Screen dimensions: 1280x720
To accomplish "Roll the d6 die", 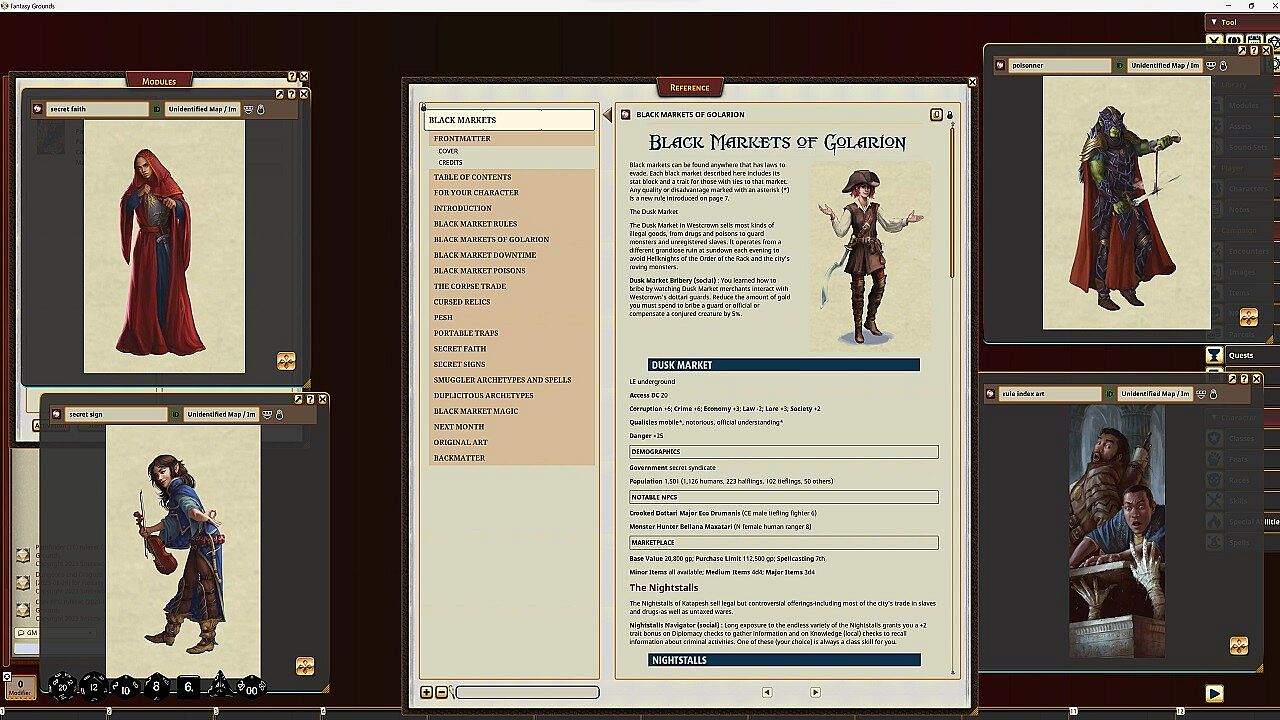I will click(188, 686).
